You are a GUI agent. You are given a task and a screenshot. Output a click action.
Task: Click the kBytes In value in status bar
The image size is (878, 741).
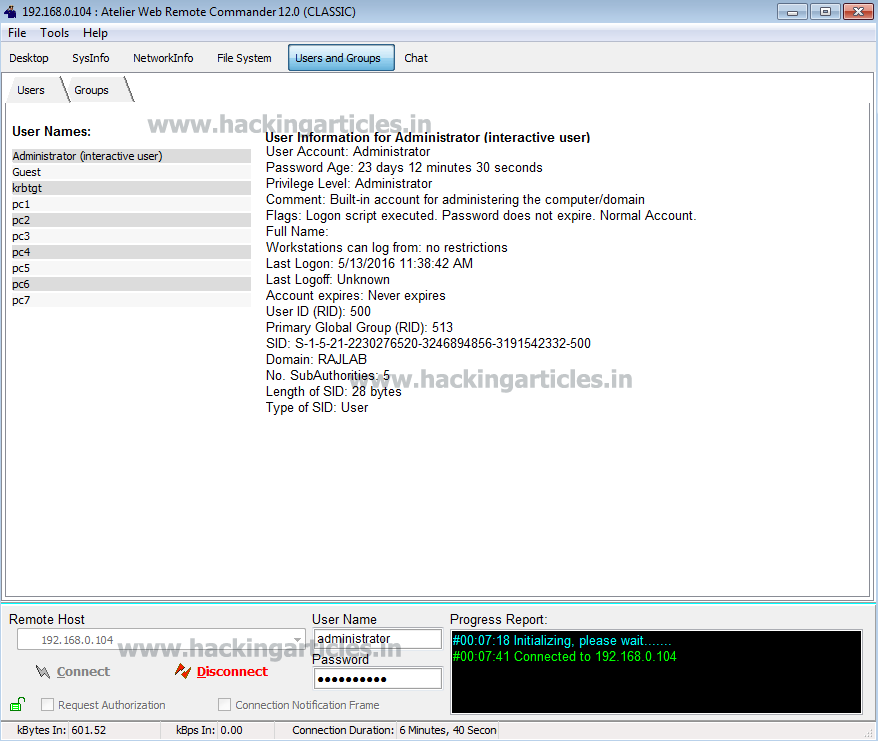click(x=88, y=730)
